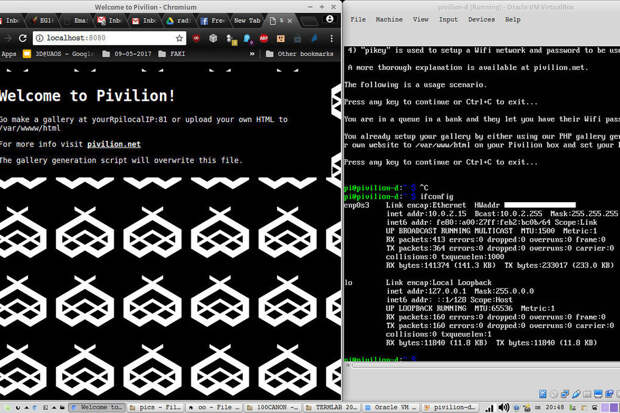Open the cube-shaped extension icon

(213, 38)
